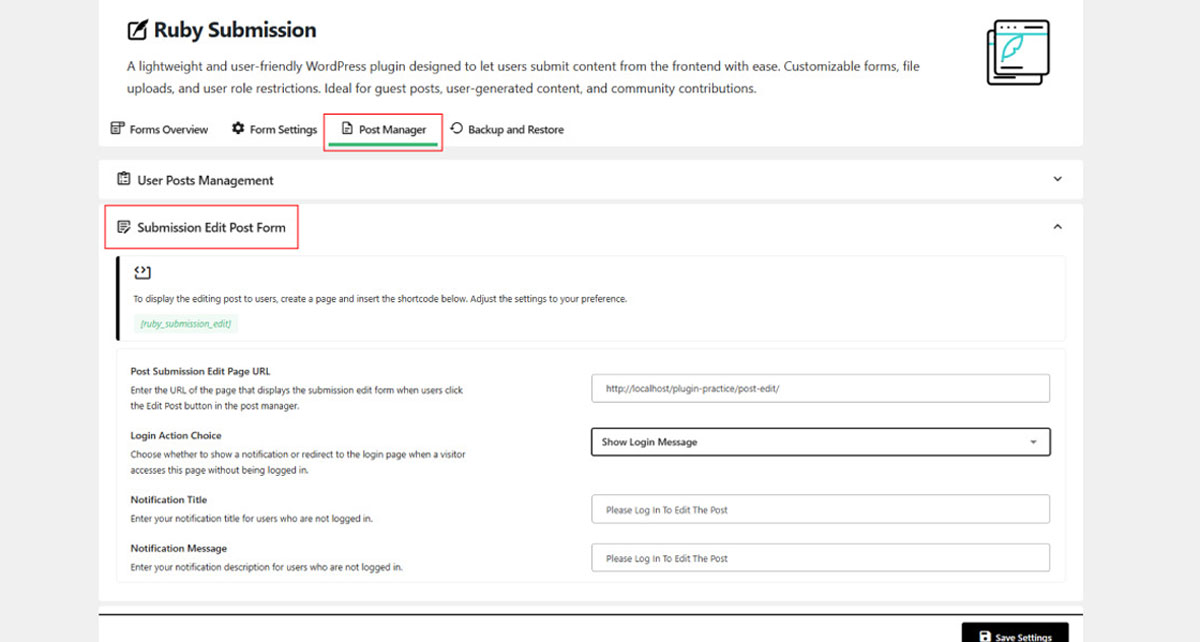
Task: Click the Notification Title input field
Action: tap(821, 509)
